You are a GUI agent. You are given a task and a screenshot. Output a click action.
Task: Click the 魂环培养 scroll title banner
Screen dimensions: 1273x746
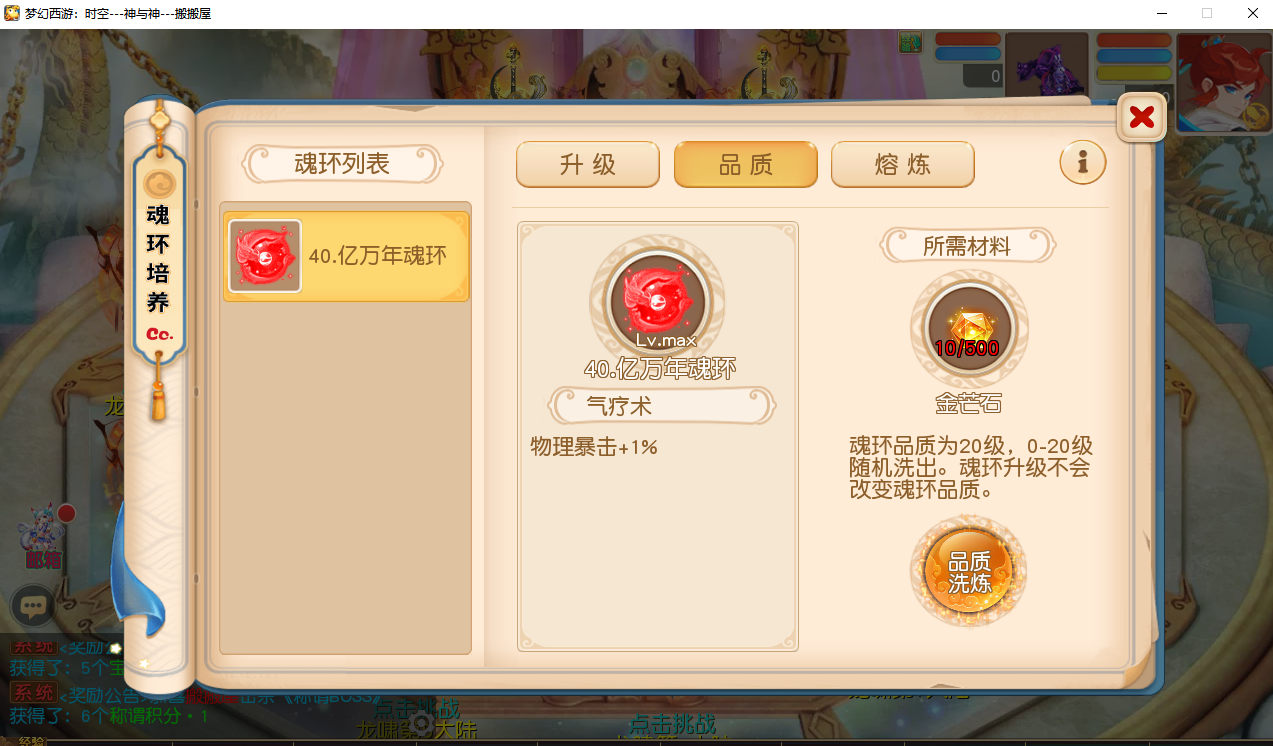click(158, 259)
